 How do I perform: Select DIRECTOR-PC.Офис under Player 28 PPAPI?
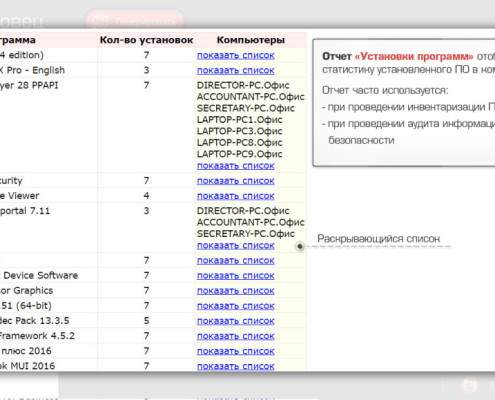[243, 85]
